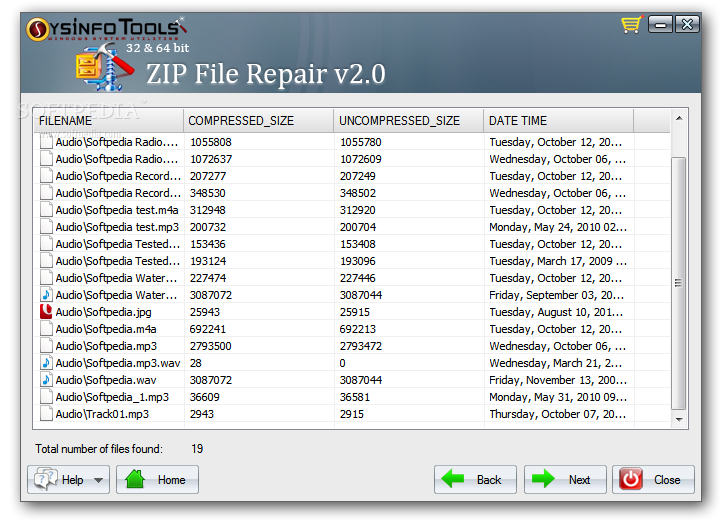Select the Audio\Softpedia test.mp3 filename
This screenshot has height=522, width=722.
117,227
